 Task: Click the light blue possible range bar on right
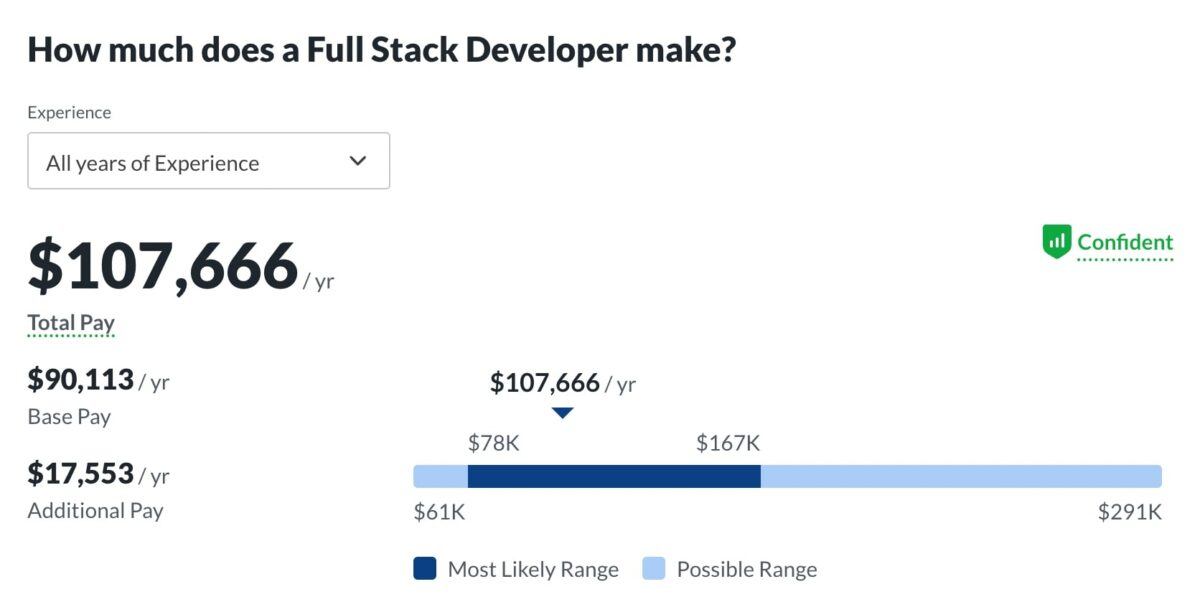point(961,476)
